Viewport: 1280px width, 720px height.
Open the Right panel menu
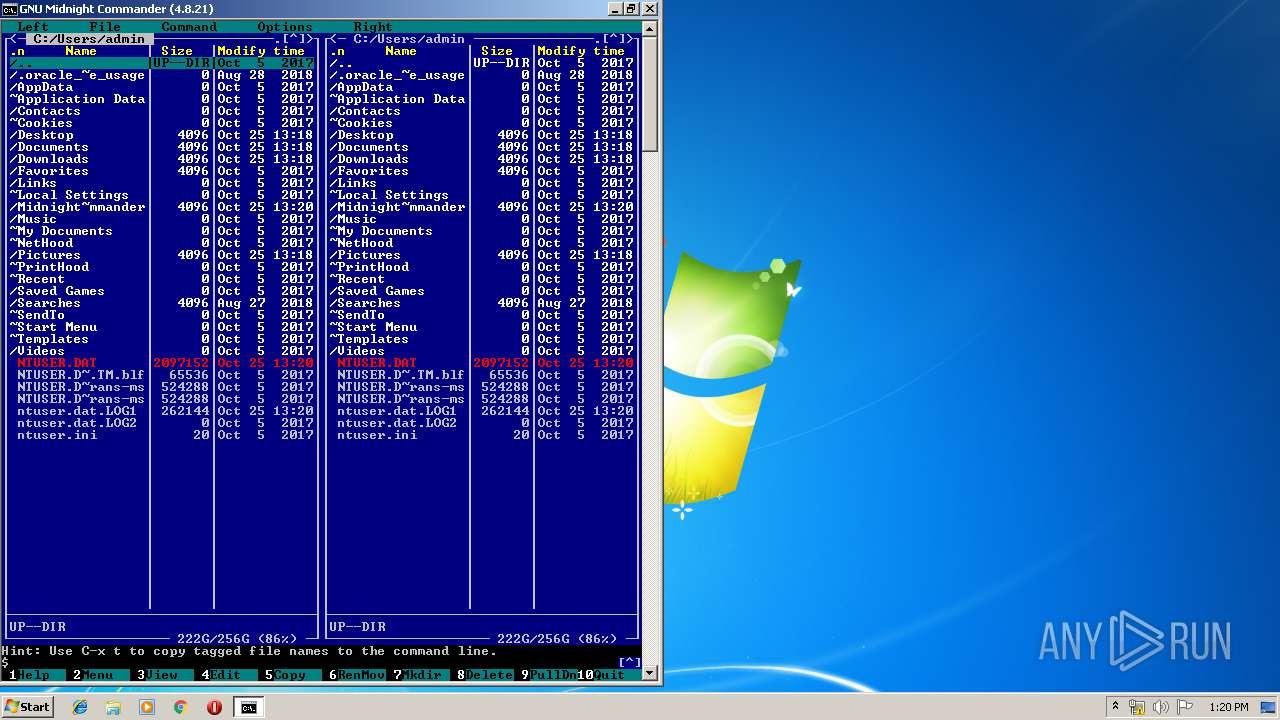tap(373, 27)
